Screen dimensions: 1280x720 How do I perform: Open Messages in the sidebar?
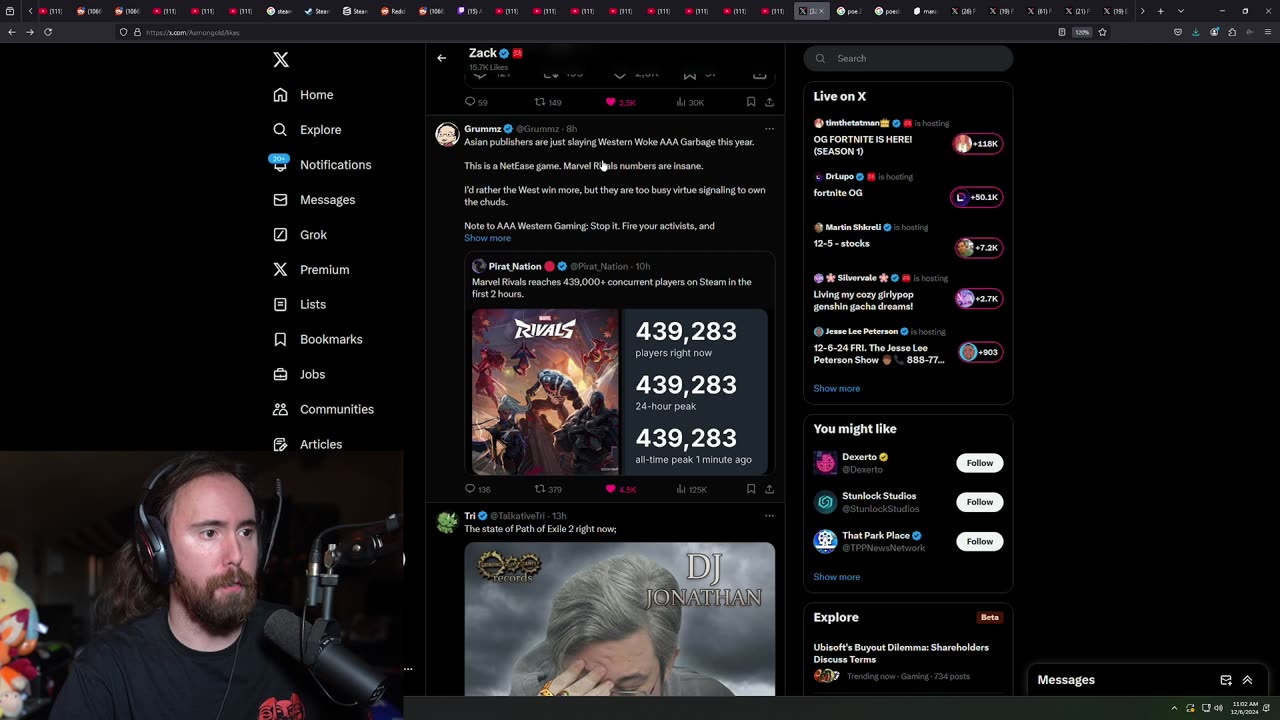pos(313,200)
